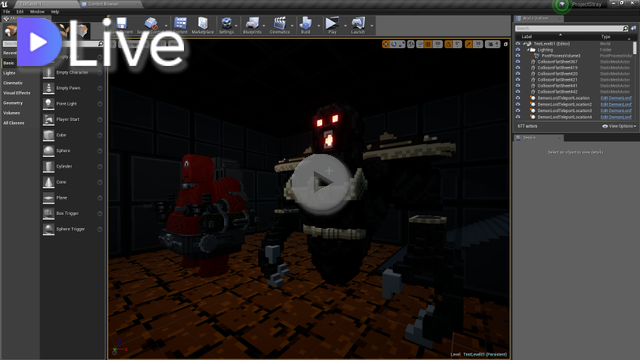Collapse the TestLevel01 tree node
The height and width of the screenshot is (360, 640).
524,44
